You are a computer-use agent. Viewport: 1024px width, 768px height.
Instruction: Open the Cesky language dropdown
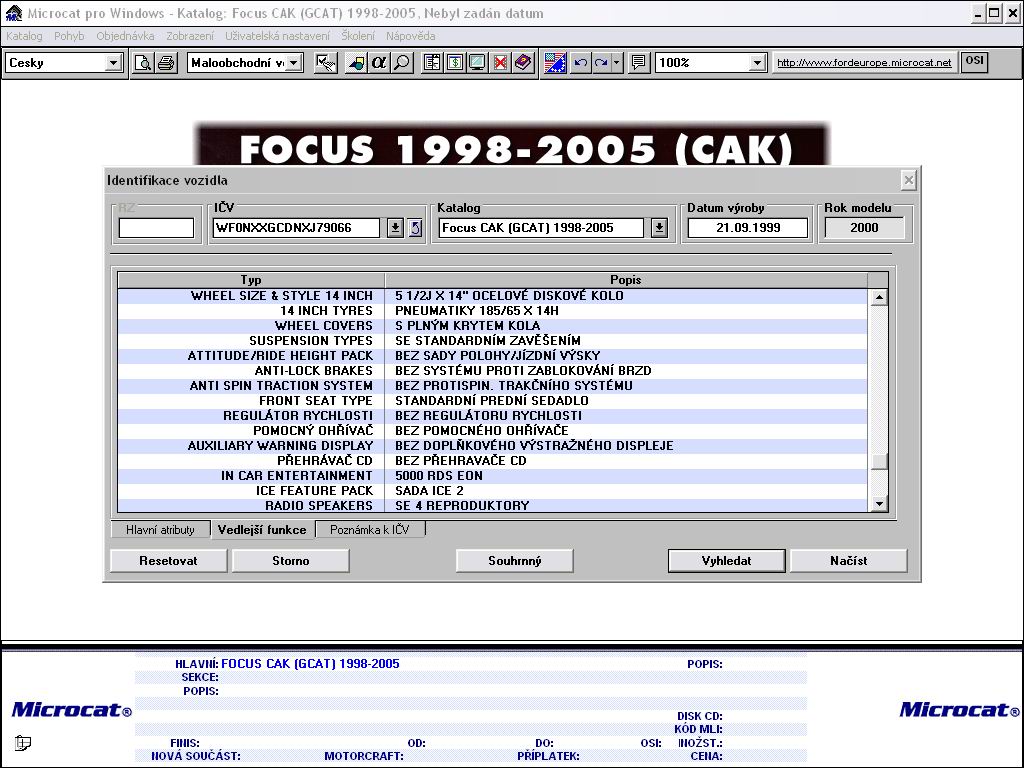(x=113, y=63)
